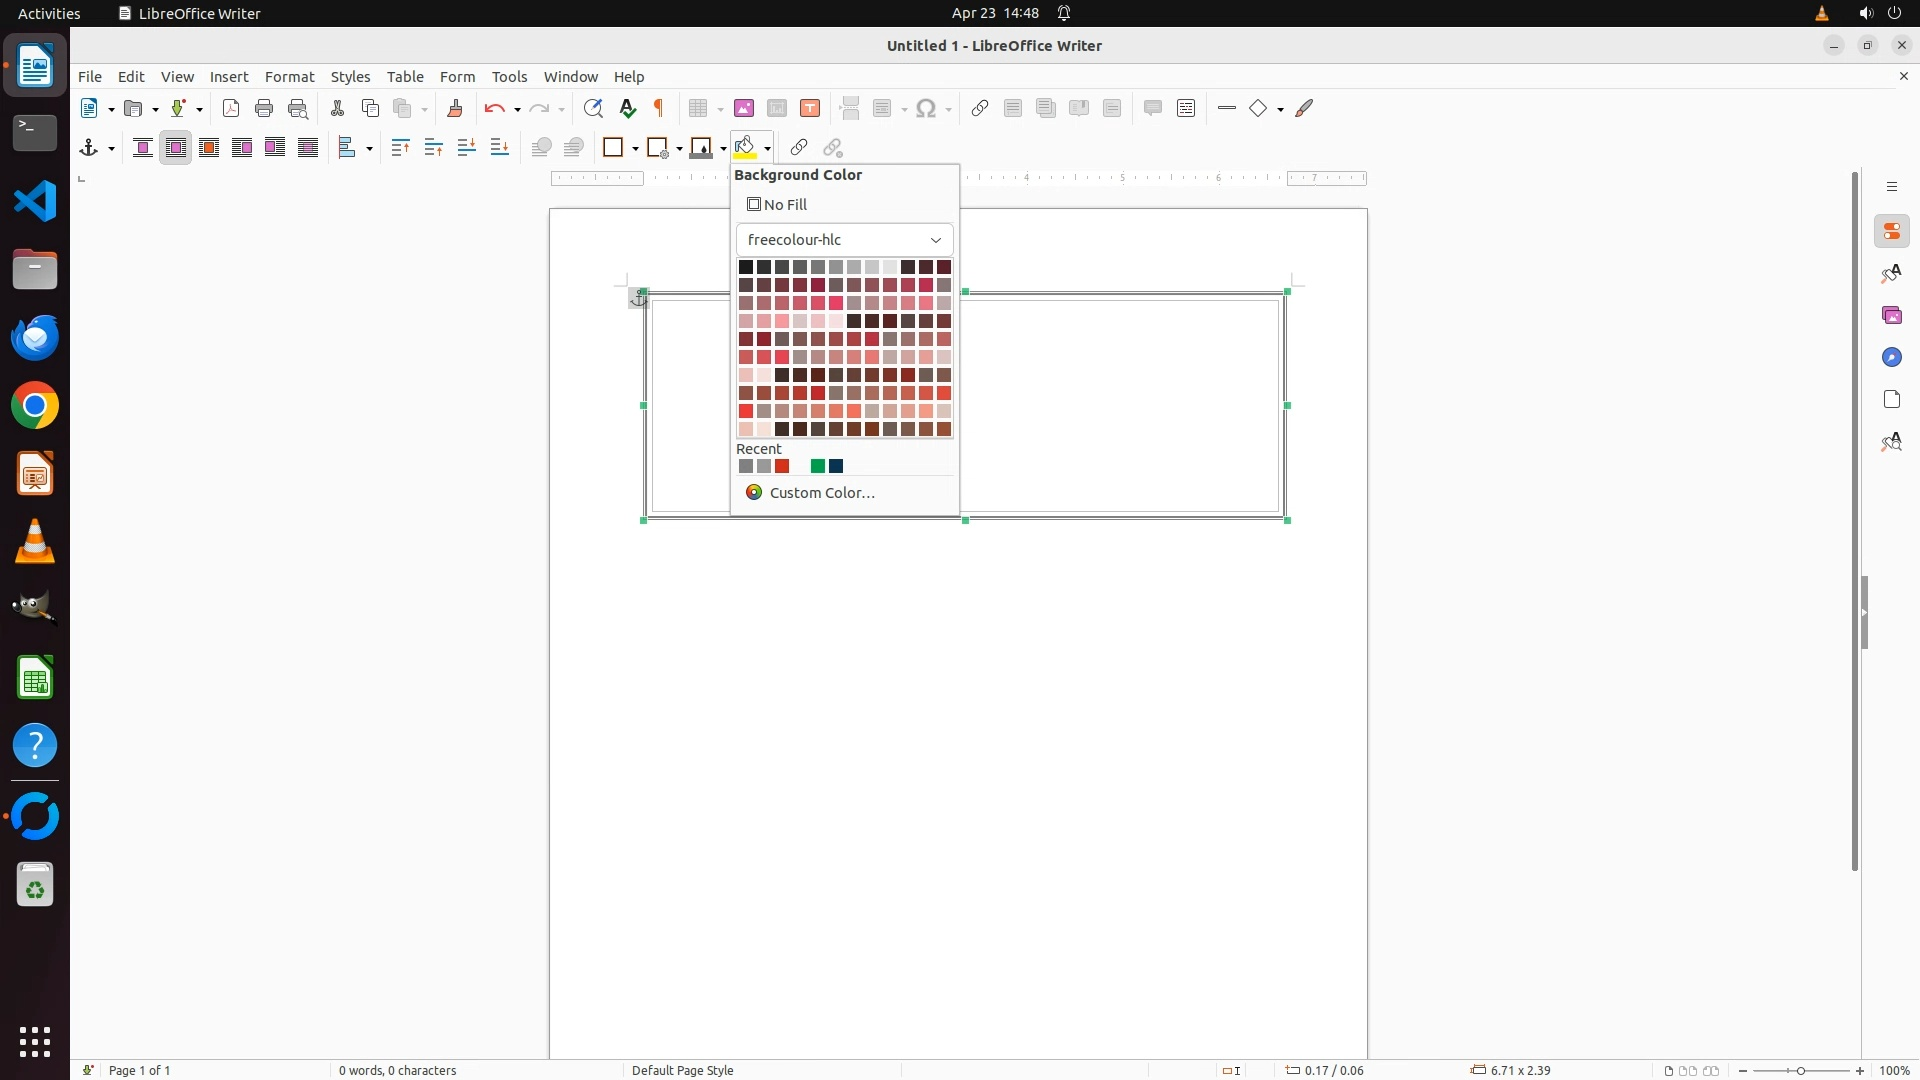Expand the freecolour-hlc palette dropdown

pos(935,240)
